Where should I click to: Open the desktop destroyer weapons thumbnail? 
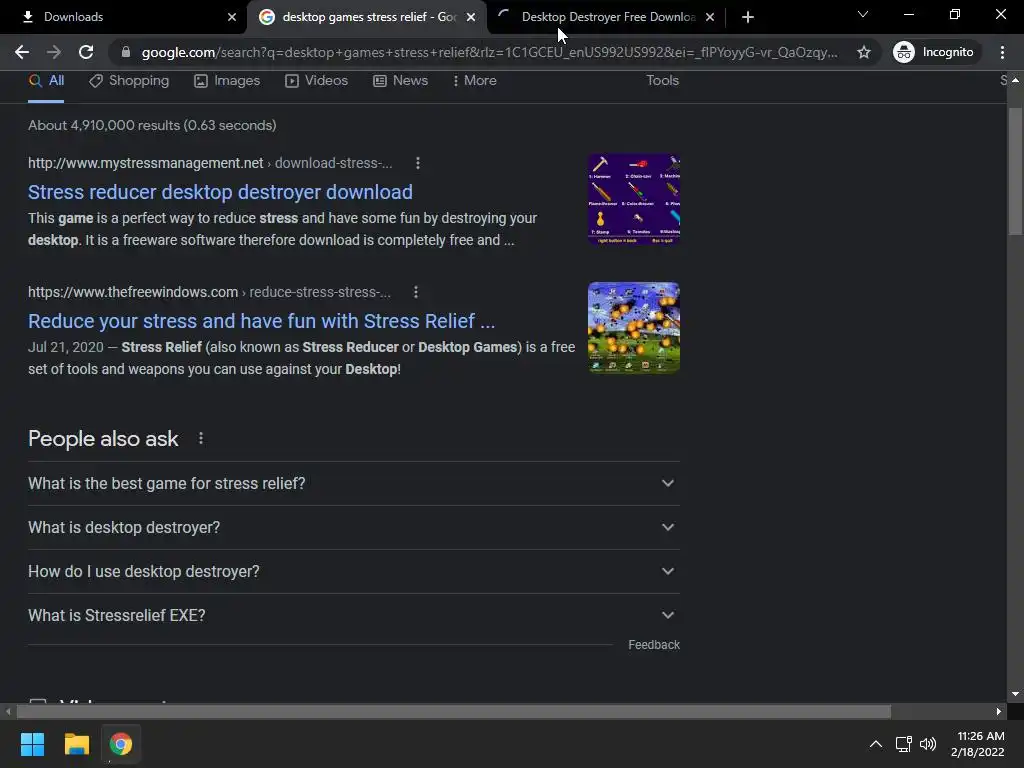[x=633, y=199]
